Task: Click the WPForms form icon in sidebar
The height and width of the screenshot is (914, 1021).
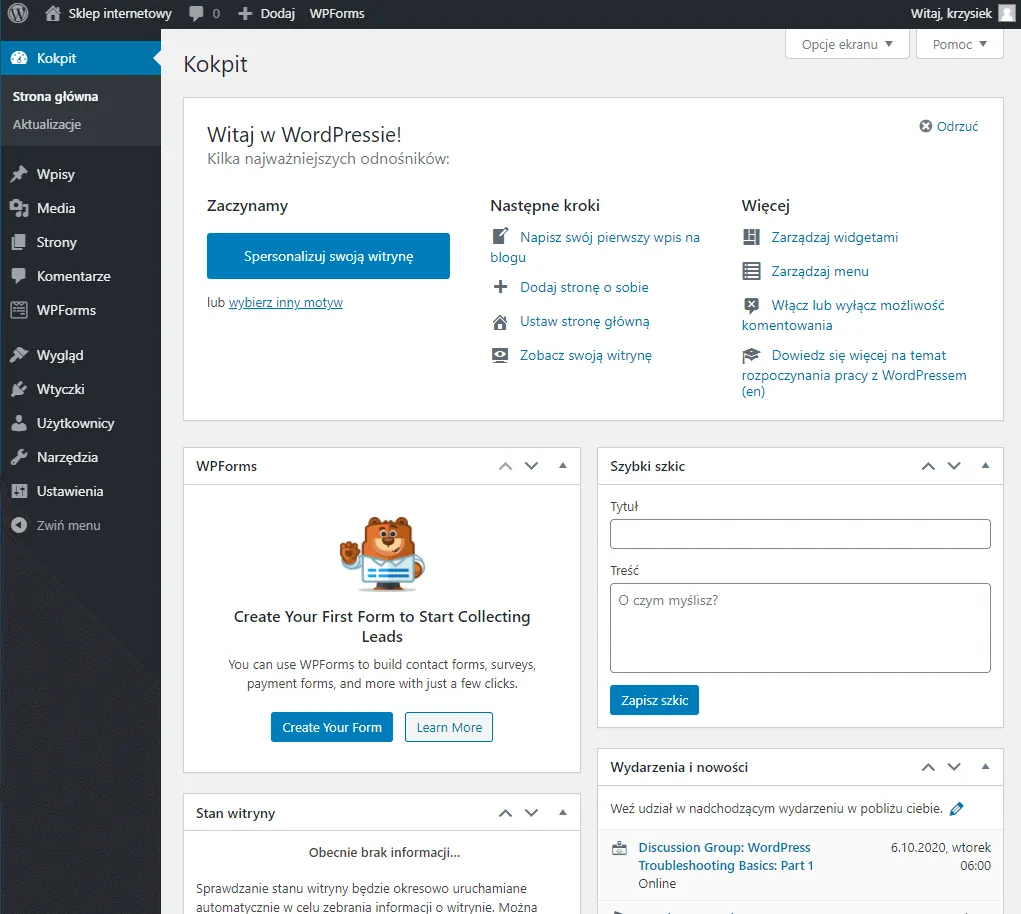Action: coord(19,310)
